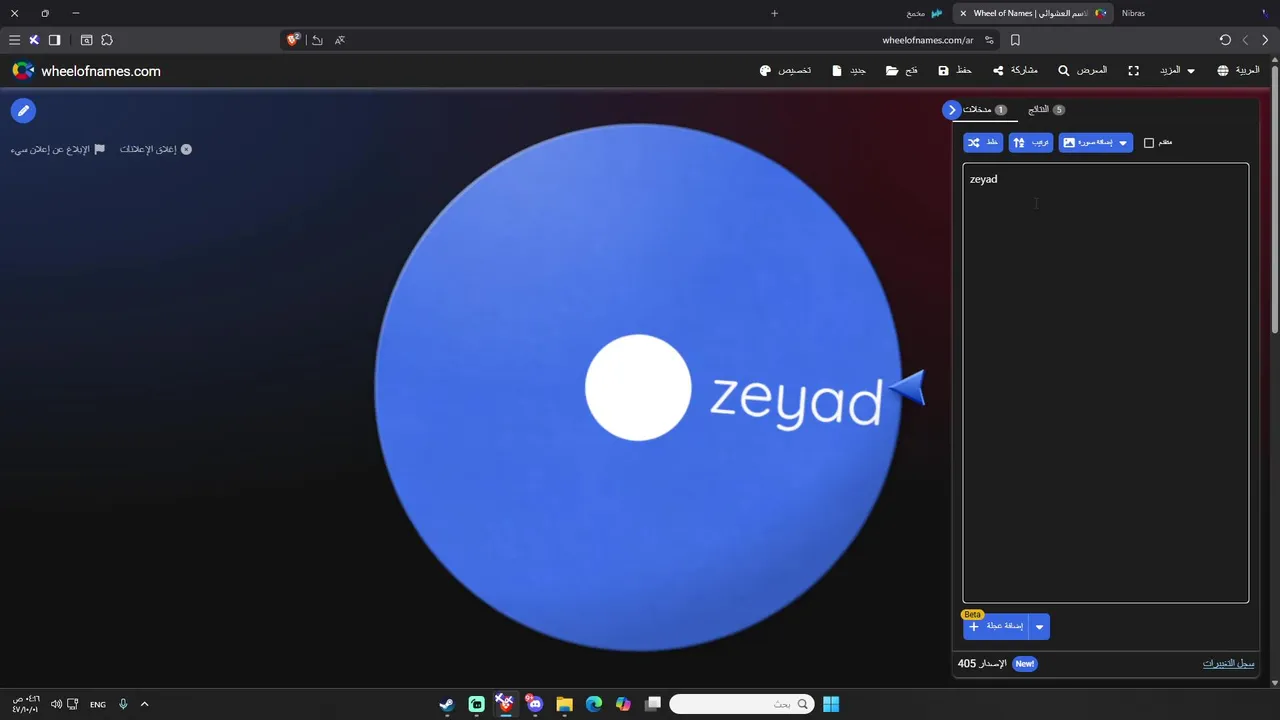Viewport: 1280px width, 720px height.
Task: Open the extensions puzzle icon
Action: pos(107,40)
